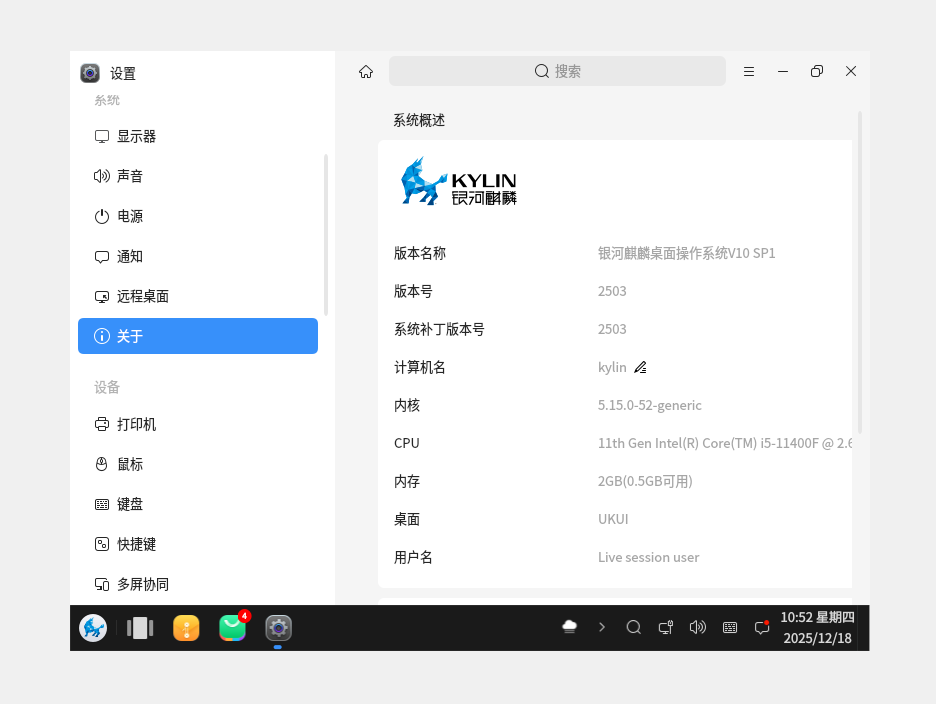Launch the orange archive manager taskbar app
The image size is (936, 704).
[186, 628]
